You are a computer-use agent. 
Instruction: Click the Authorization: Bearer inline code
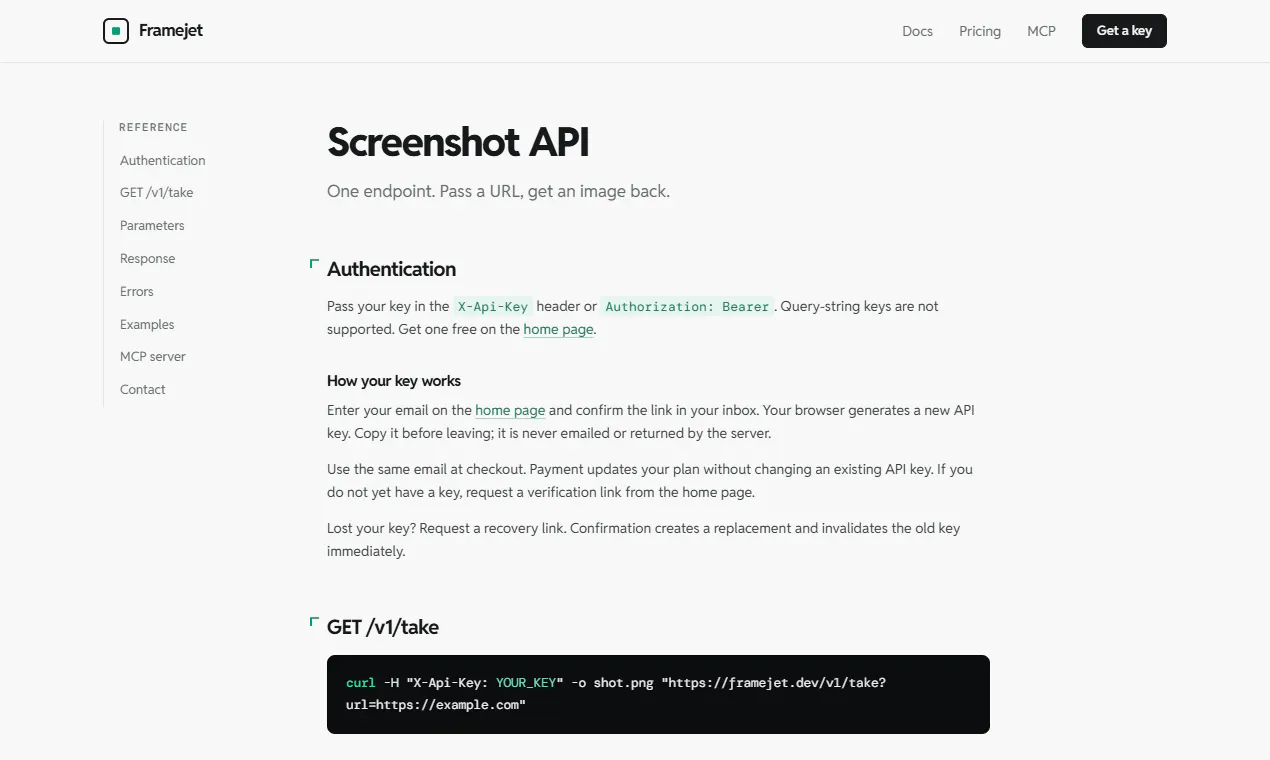pos(687,306)
